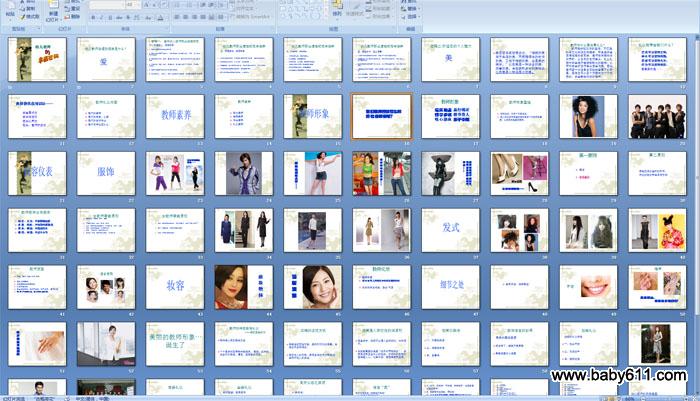Toggle Text Shadow formatting
This screenshot has height=401, width=700.
point(128,17)
